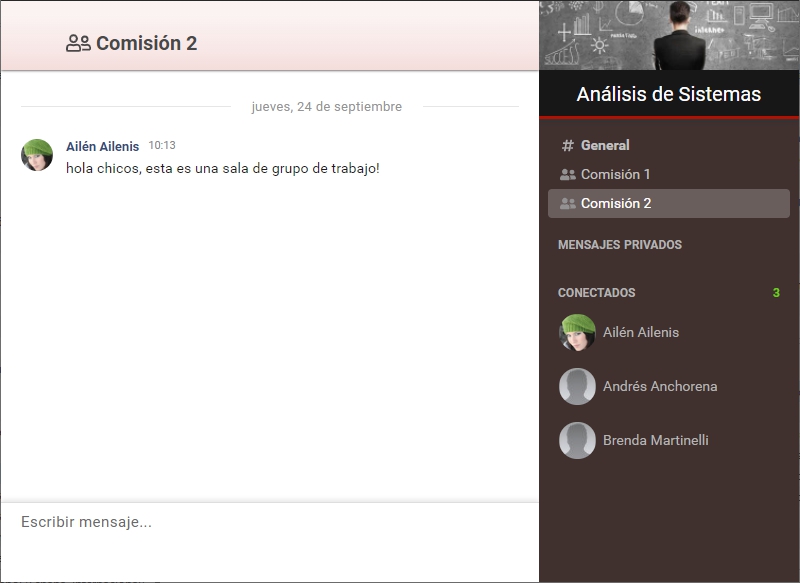
Task: Click the hash icon next to General
Action: pos(567,145)
